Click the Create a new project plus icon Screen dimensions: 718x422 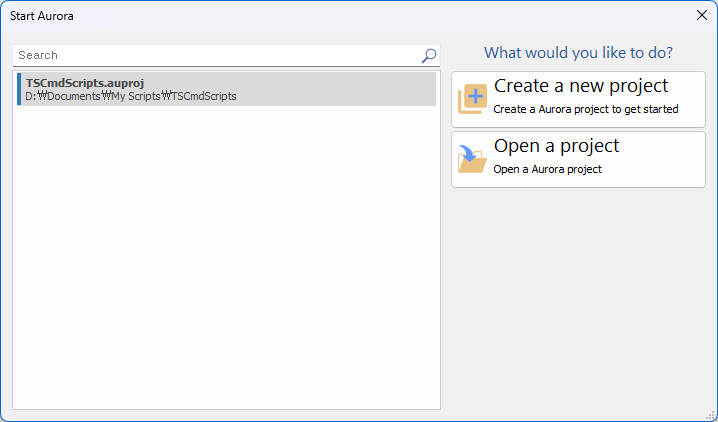[472, 99]
